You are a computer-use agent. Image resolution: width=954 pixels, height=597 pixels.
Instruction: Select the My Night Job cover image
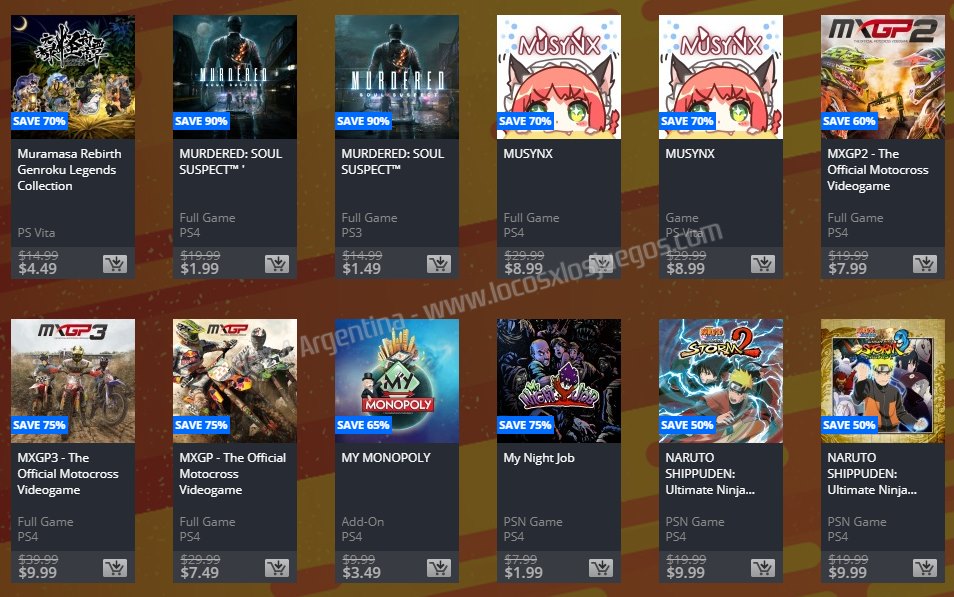559,381
